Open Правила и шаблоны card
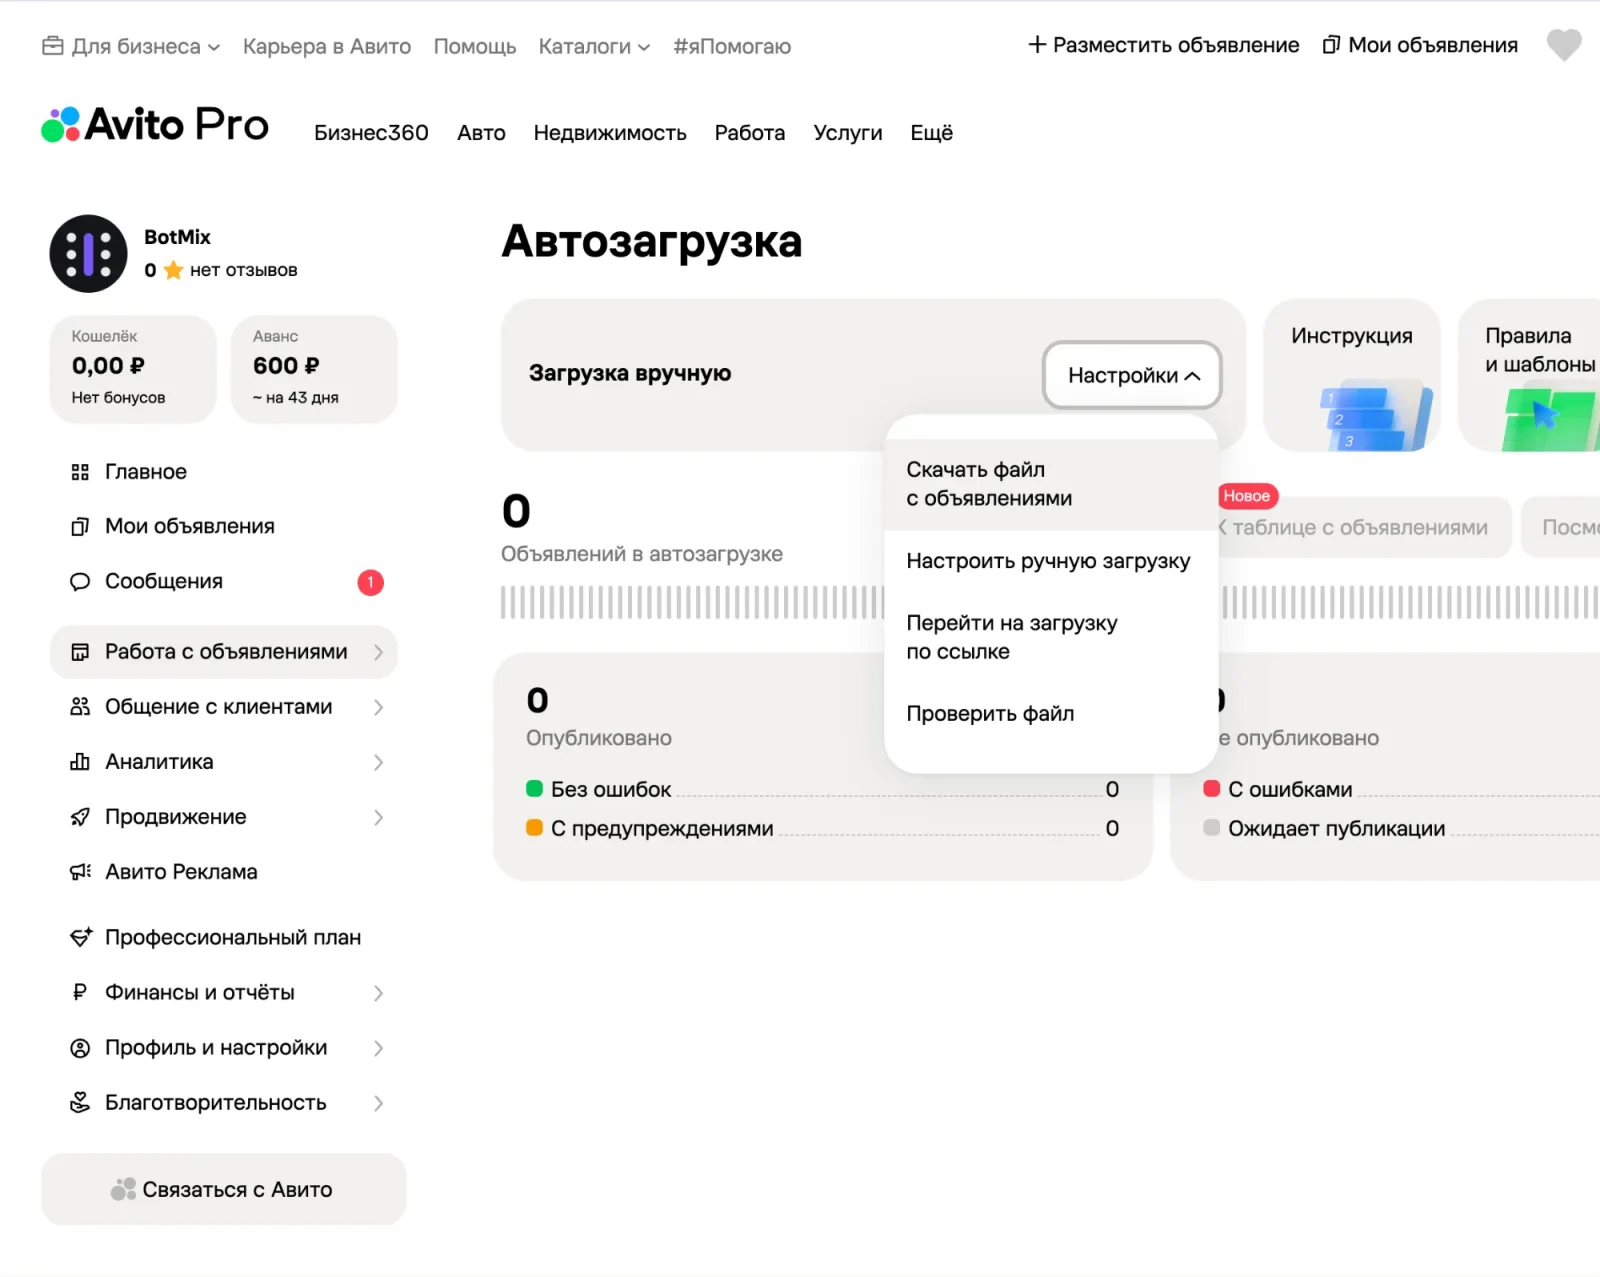The width and height of the screenshot is (1600, 1277). [1529, 375]
